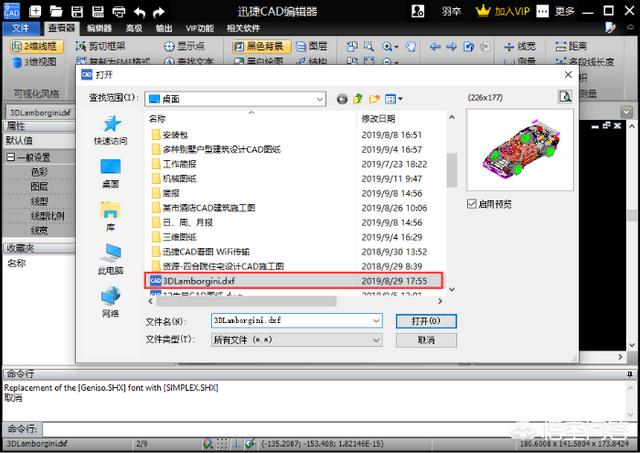The image size is (640, 453).
Task: Click 库 in places sidebar
Action: click(x=111, y=216)
